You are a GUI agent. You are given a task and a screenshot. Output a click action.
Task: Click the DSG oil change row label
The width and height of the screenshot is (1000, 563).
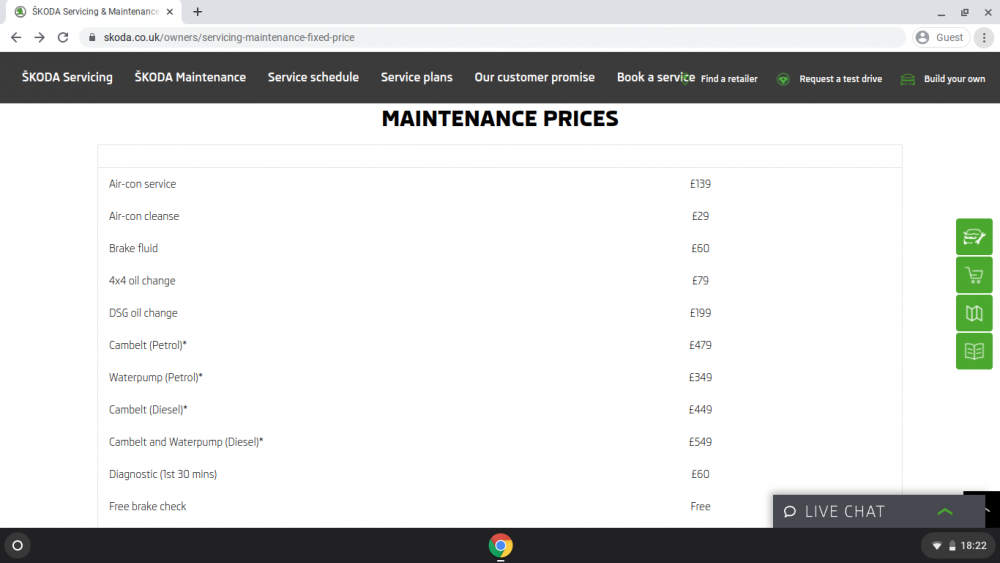pos(143,313)
